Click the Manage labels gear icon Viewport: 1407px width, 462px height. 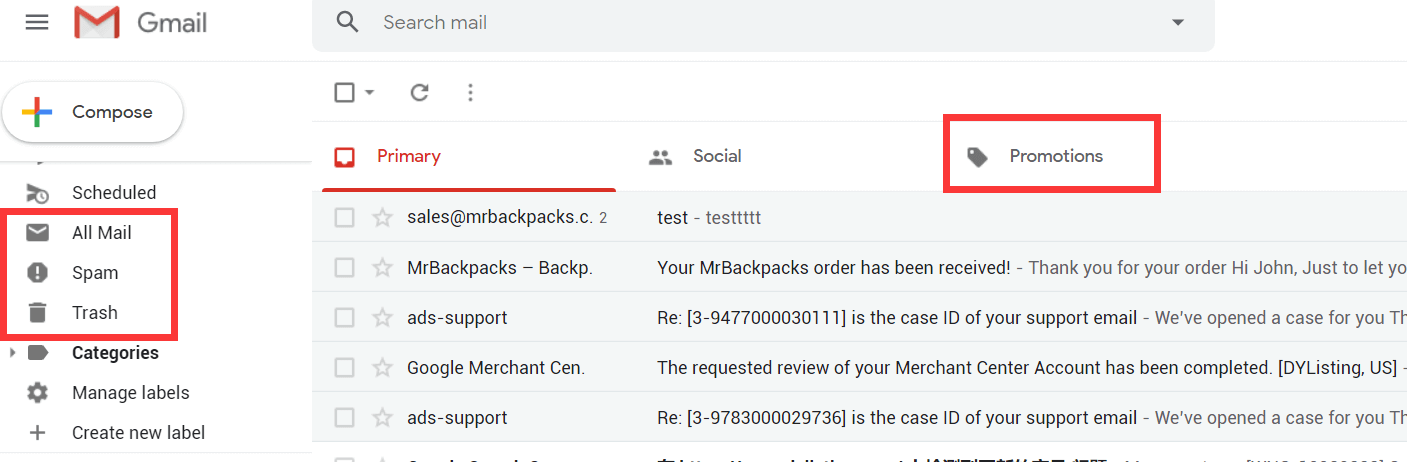[37, 393]
